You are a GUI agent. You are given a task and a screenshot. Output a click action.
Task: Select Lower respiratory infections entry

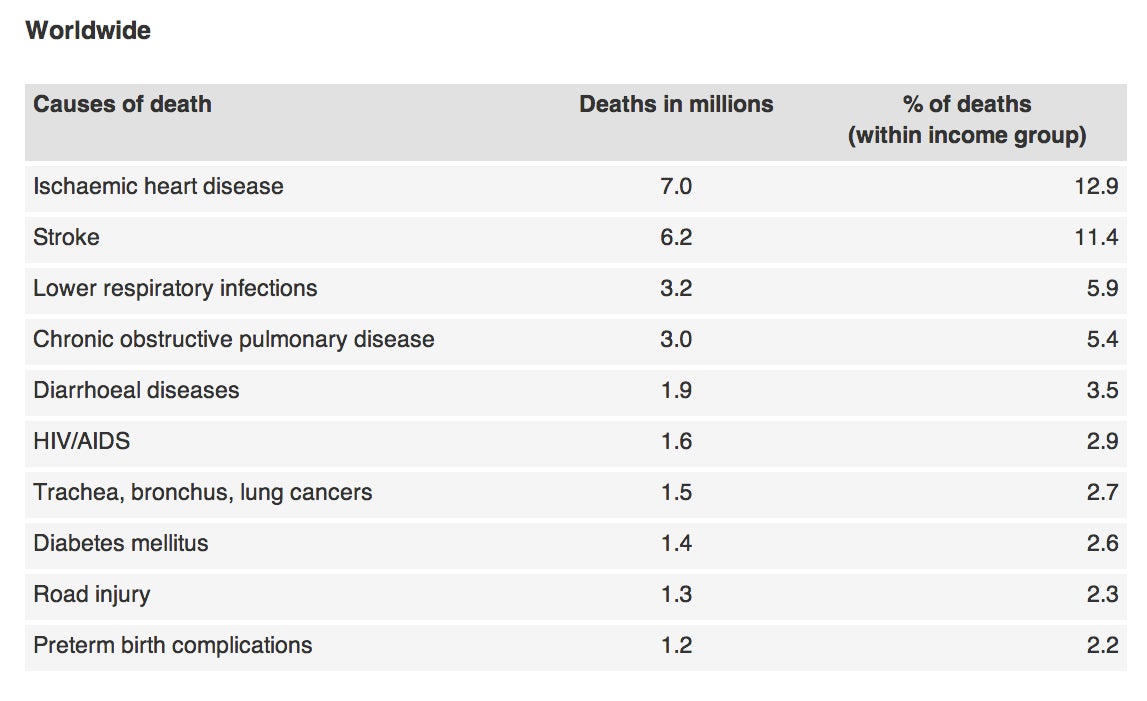point(176,288)
